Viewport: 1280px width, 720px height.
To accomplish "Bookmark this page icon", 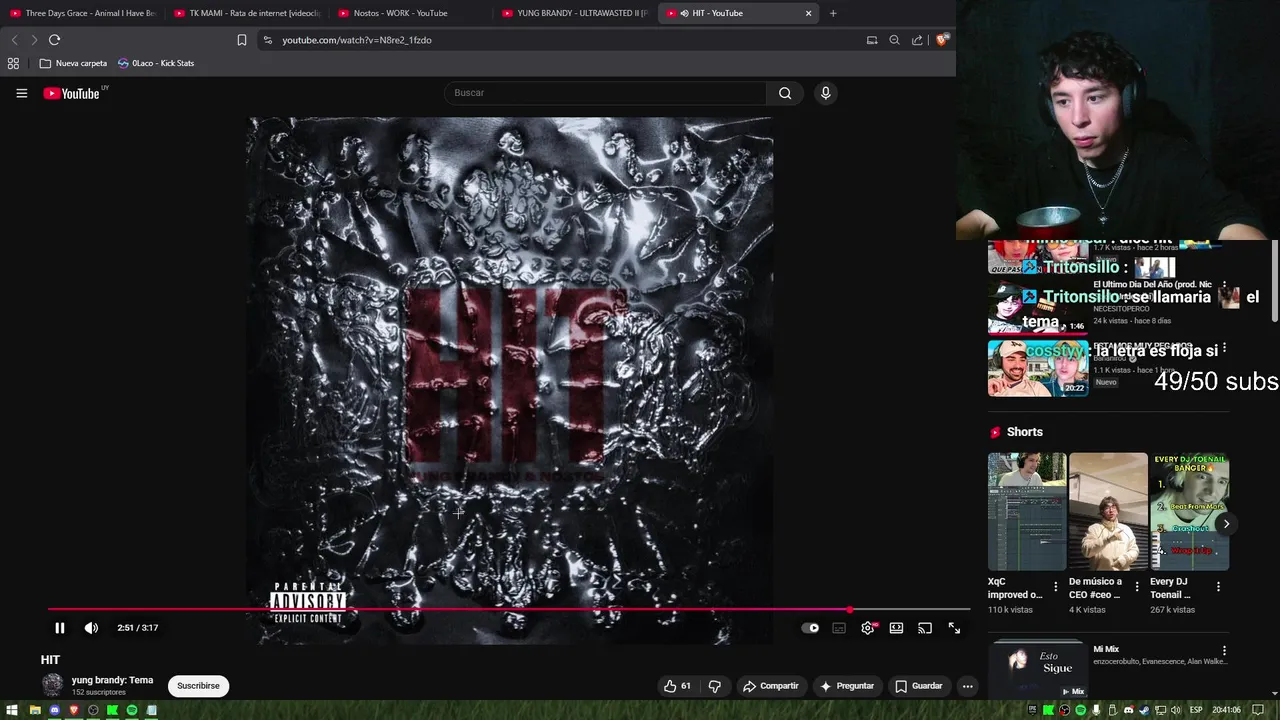I will pos(241,40).
